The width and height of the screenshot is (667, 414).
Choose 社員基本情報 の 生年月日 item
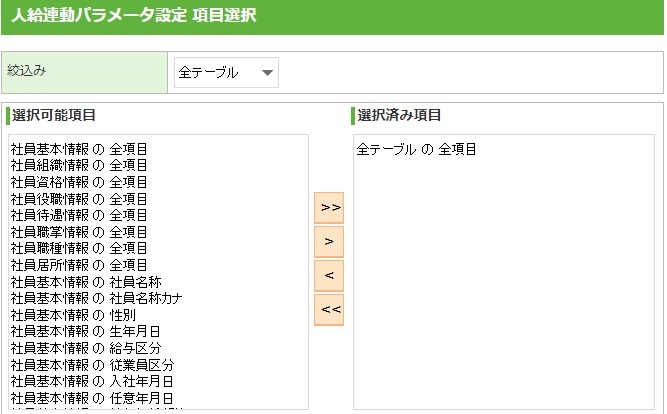click(86, 331)
